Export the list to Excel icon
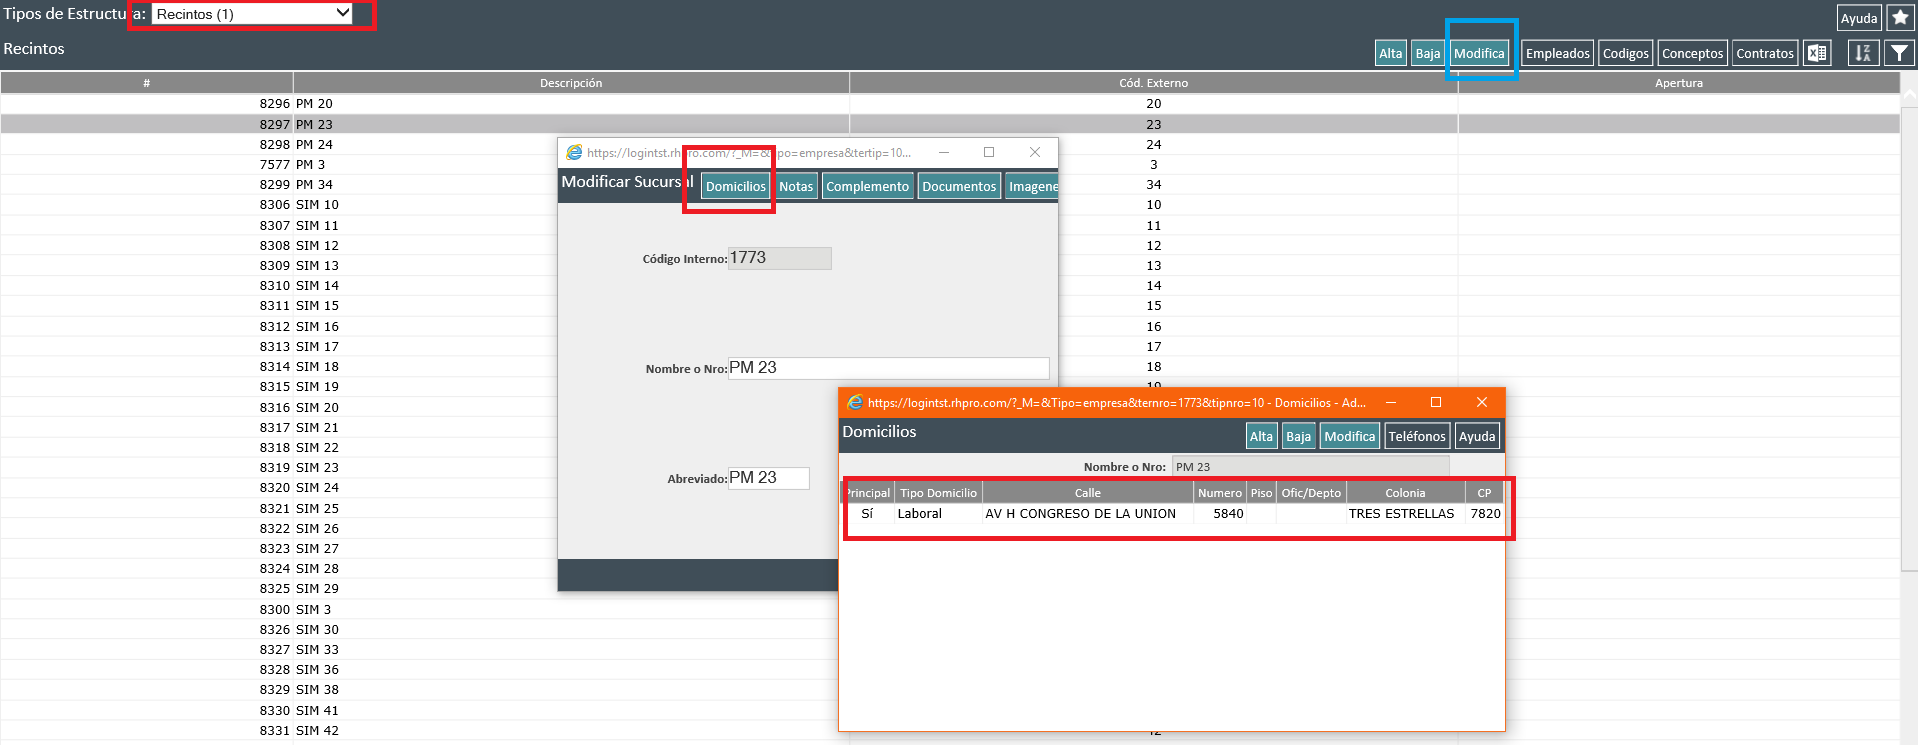This screenshot has height=746, width=1918. point(1817,53)
